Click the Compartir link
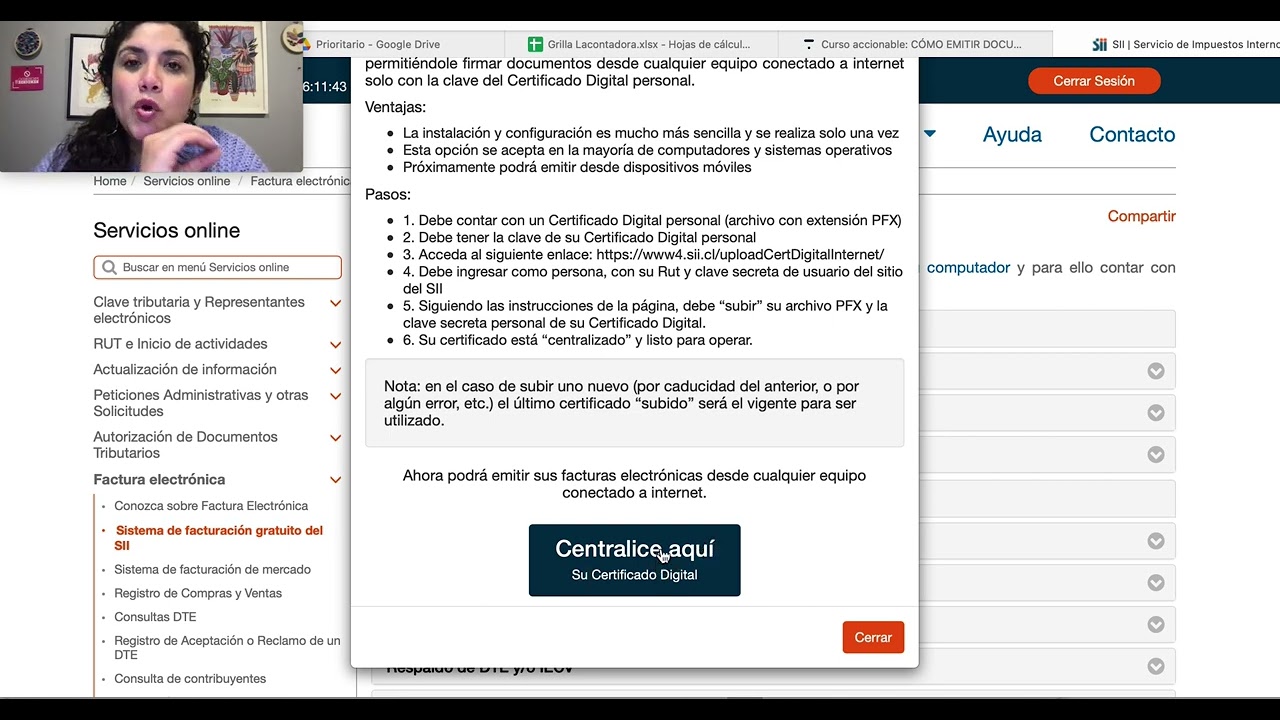The height and width of the screenshot is (720, 1280). [x=1141, y=216]
